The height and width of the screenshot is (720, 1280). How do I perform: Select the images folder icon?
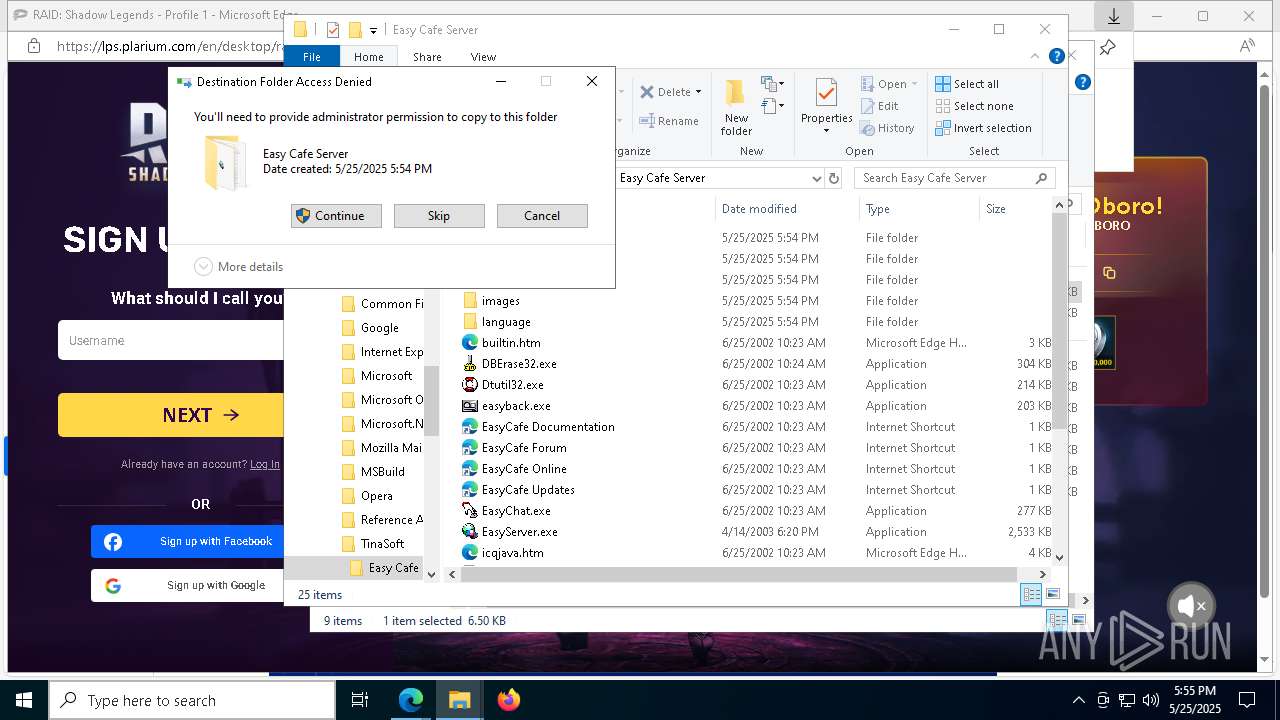(470, 301)
